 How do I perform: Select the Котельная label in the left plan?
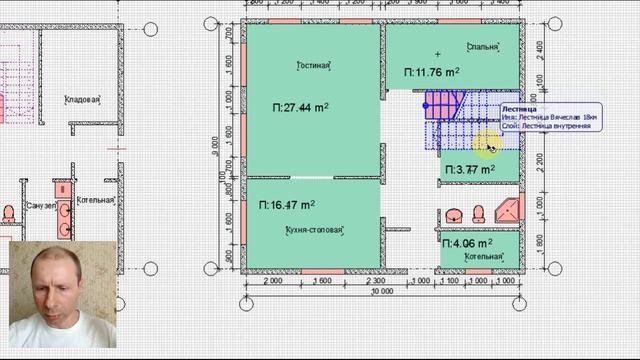tap(96, 200)
